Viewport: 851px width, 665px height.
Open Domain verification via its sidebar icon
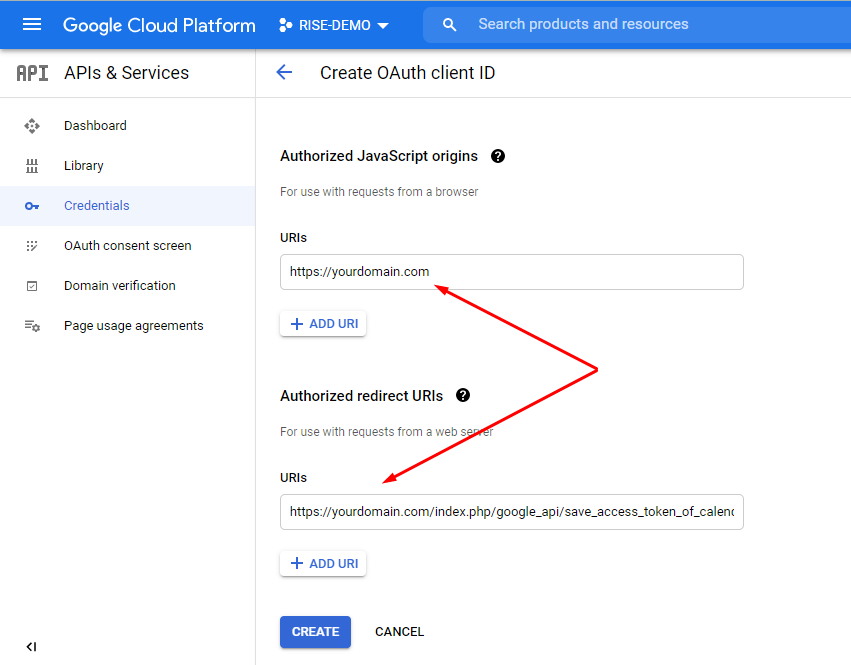pos(32,285)
